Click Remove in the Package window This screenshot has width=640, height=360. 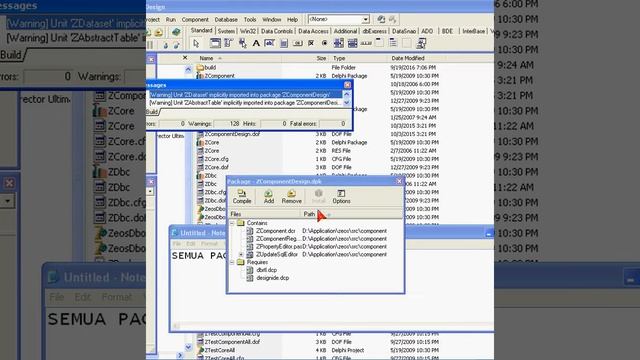pyautogui.click(x=291, y=196)
